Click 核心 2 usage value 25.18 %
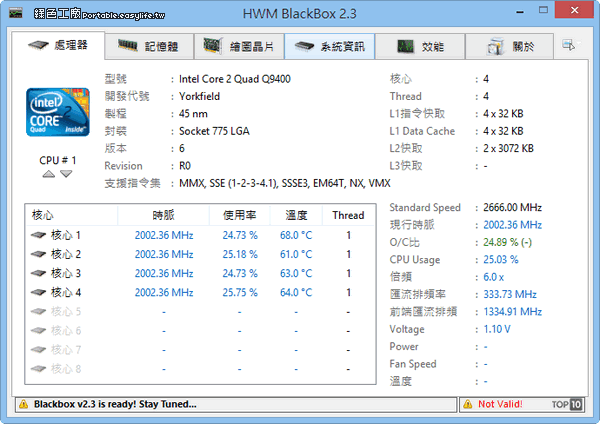This screenshot has width=600, height=424. click(240, 254)
